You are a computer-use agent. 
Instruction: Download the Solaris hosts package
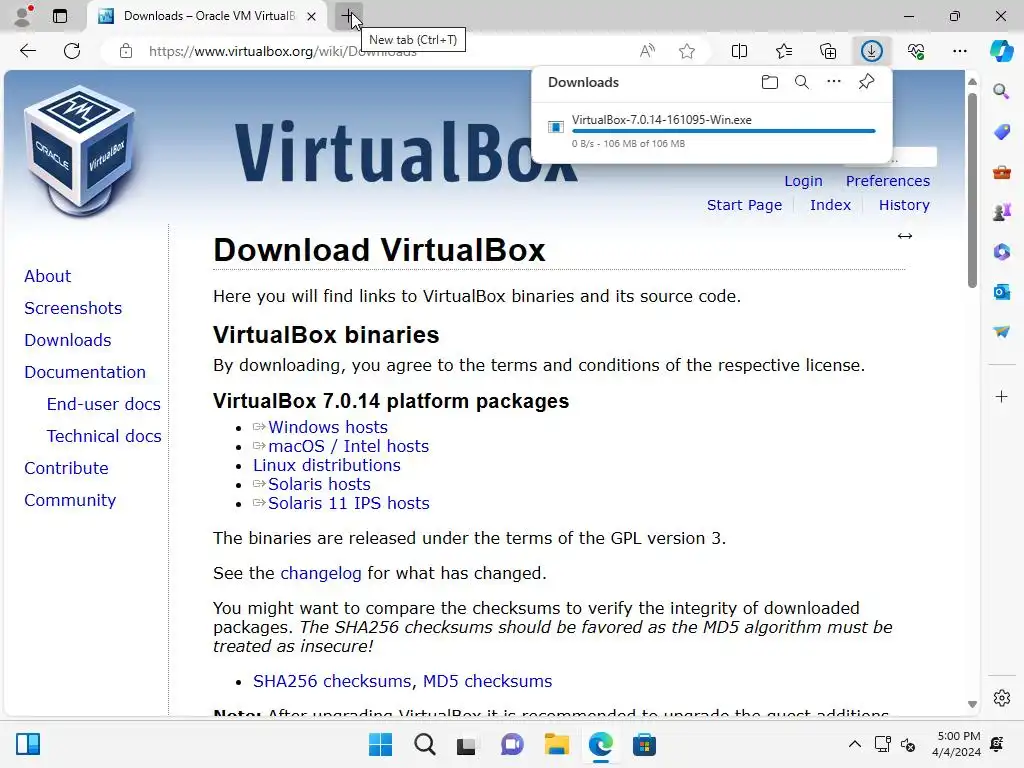[x=319, y=484]
